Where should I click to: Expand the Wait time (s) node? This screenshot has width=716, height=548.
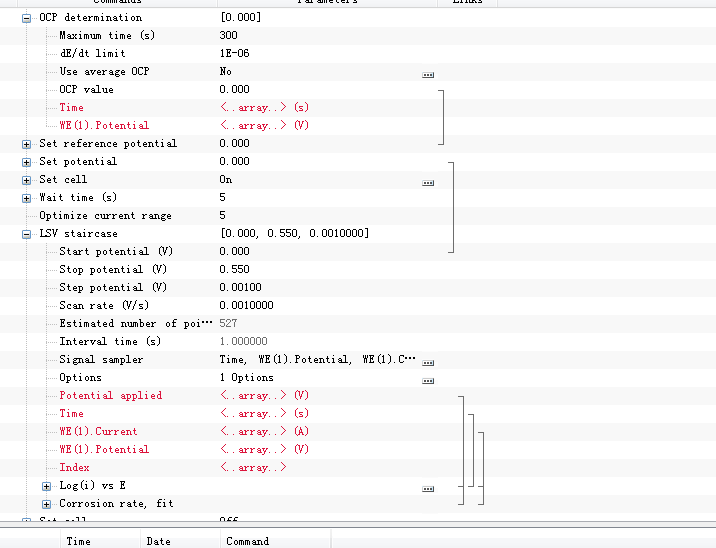pos(26,198)
